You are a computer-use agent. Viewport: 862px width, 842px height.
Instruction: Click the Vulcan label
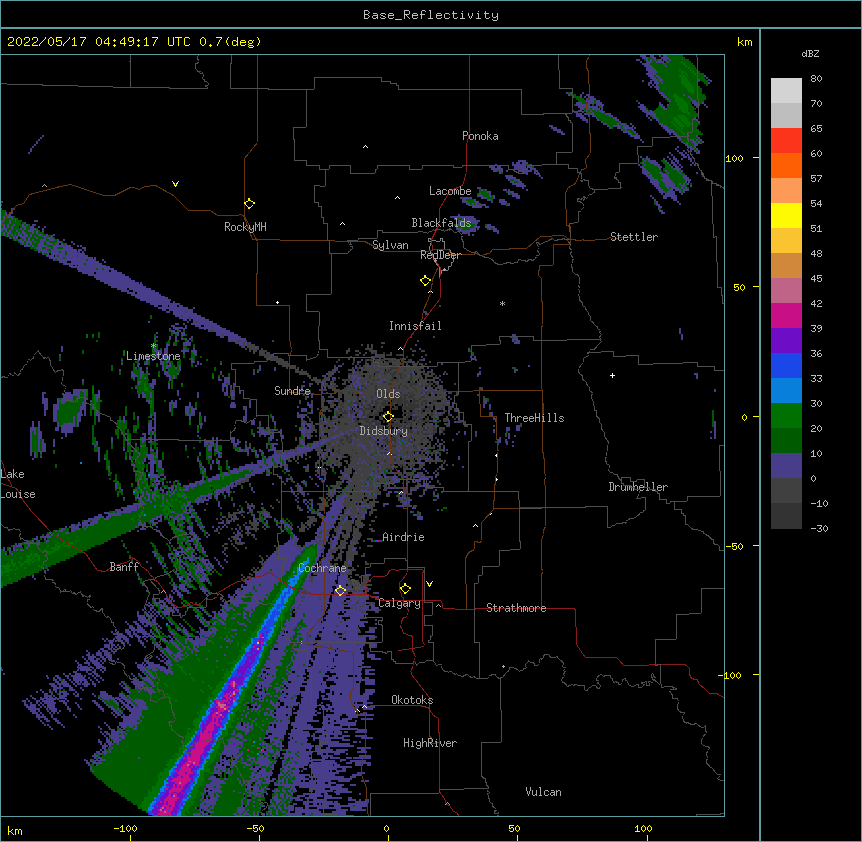point(543,792)
